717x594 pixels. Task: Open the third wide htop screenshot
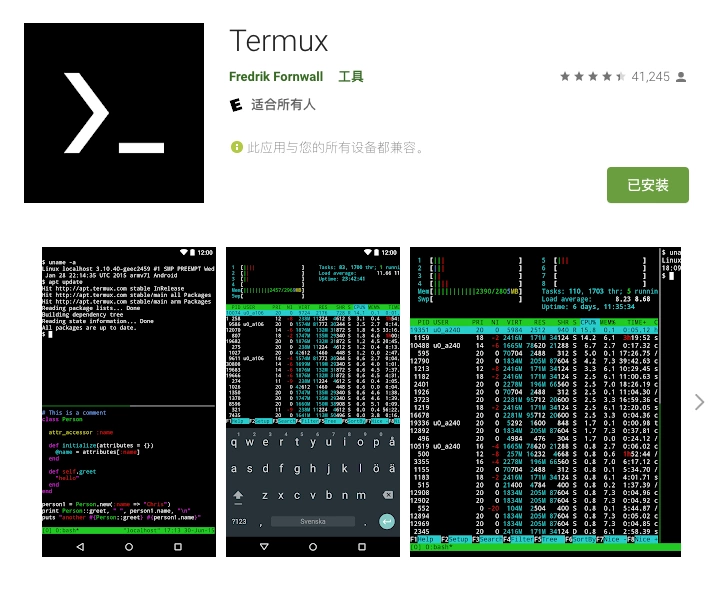[x=545, y=402]
